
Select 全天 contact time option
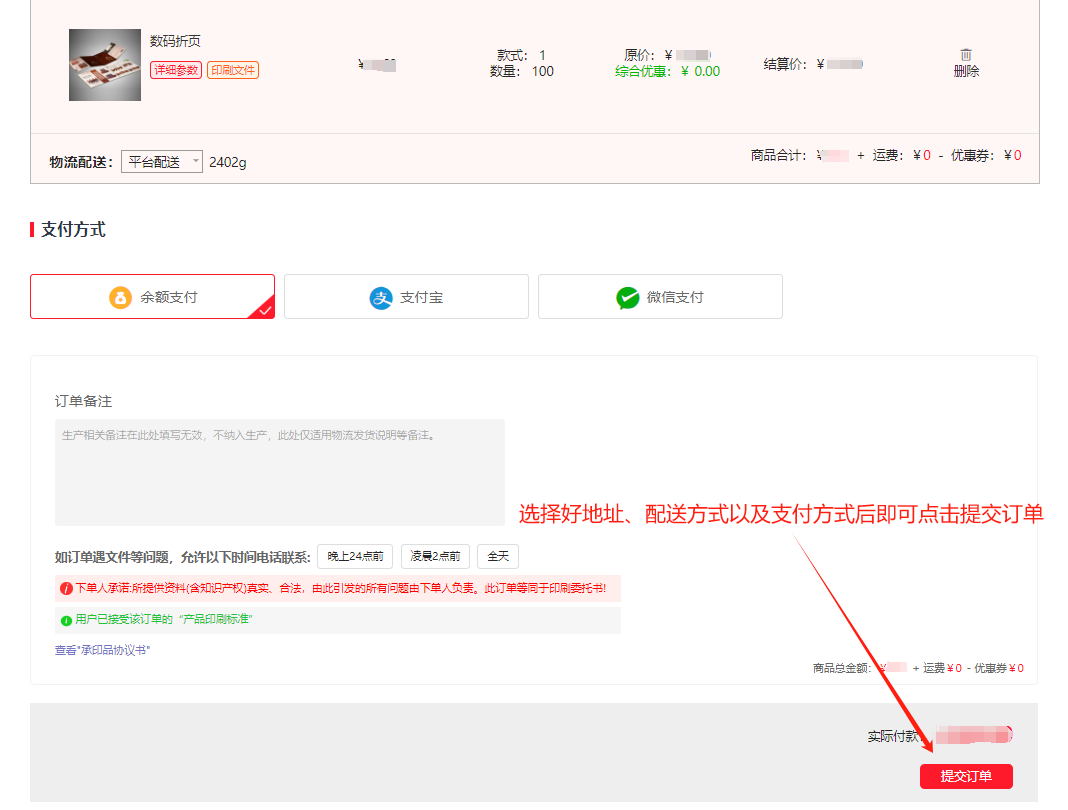(x=498, y=557)
